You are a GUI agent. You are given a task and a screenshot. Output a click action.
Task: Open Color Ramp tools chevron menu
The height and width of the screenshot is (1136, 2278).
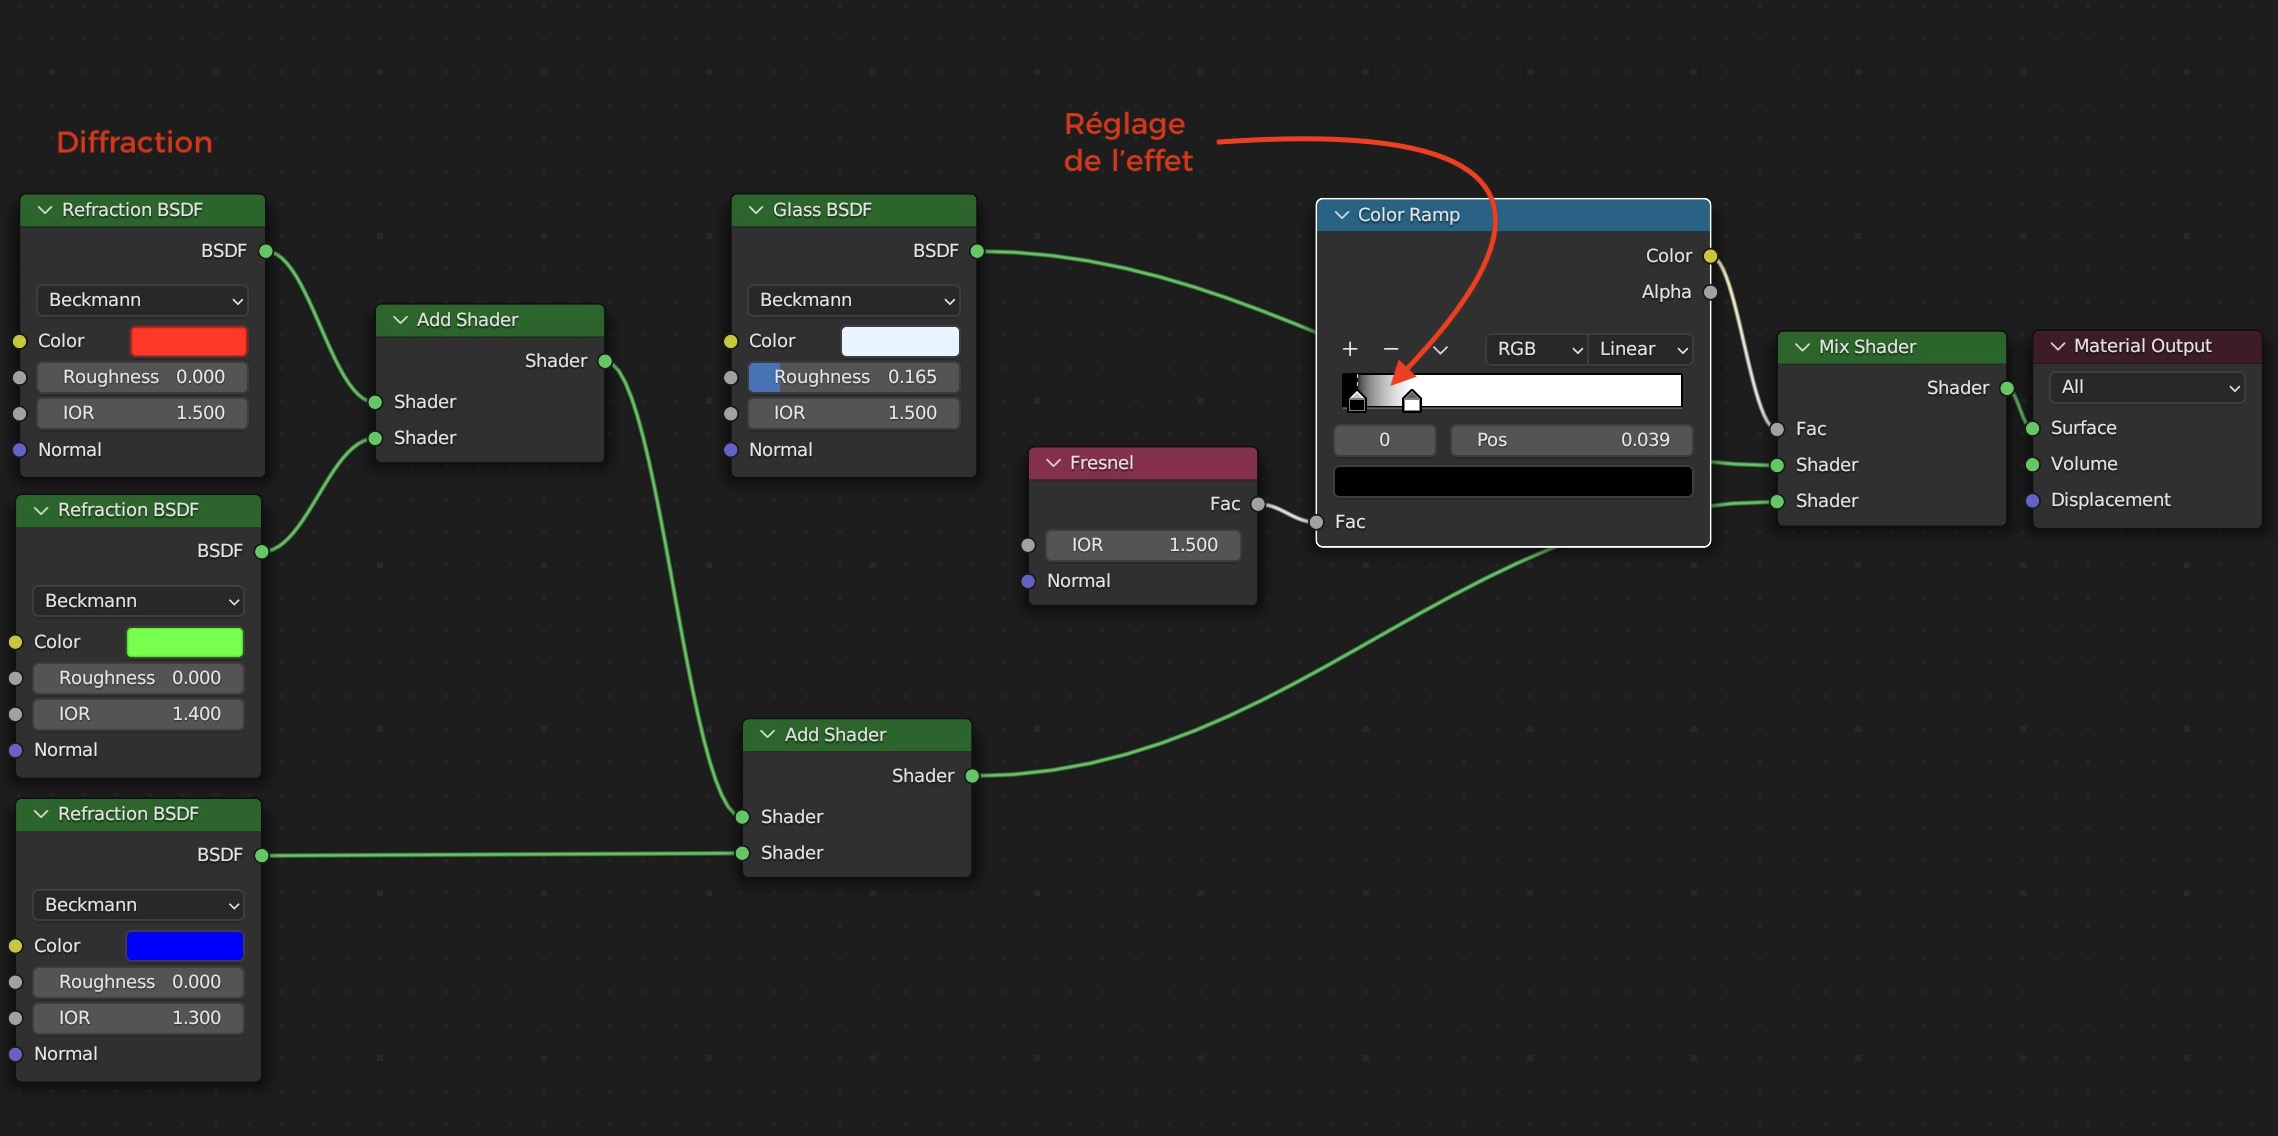click(x=1440, y=349)
